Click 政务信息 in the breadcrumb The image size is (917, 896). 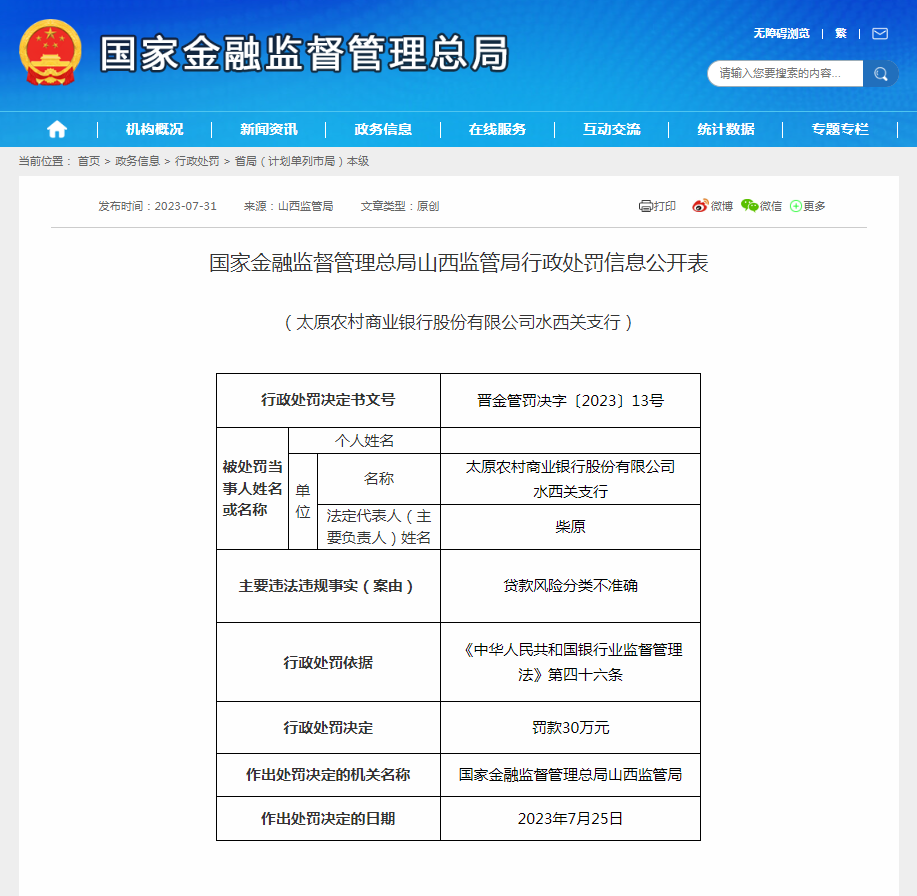click(x=137, y=161)
